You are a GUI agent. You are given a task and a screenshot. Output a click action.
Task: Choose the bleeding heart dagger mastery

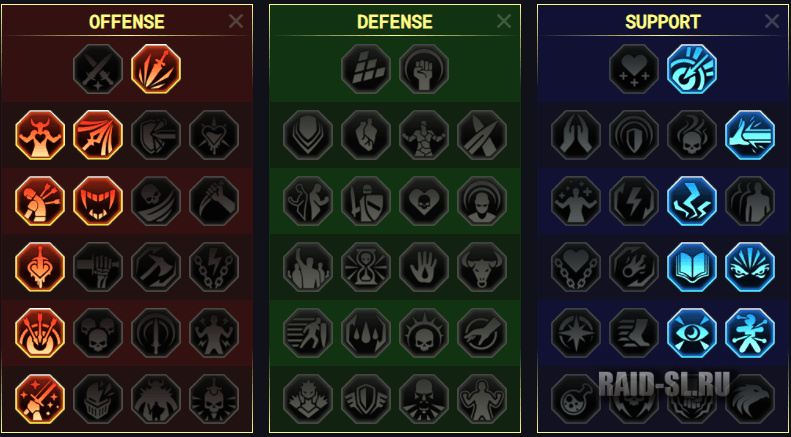[x=40, y=267]
